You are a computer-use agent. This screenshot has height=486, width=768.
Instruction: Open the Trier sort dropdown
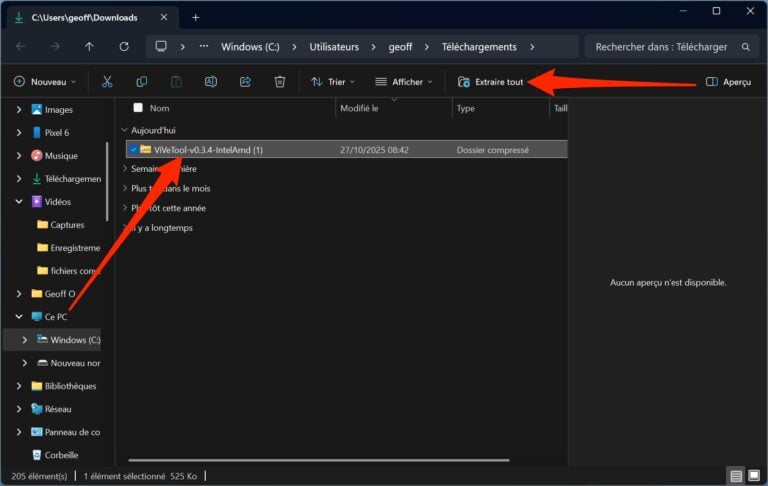pyautogui.click(x=333, y=82)
